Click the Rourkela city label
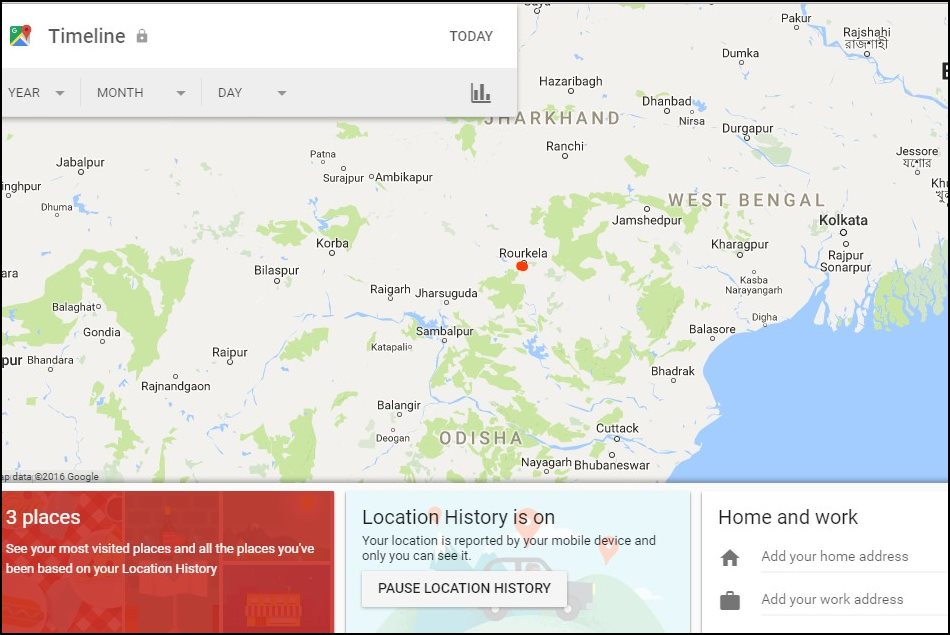 523,253
